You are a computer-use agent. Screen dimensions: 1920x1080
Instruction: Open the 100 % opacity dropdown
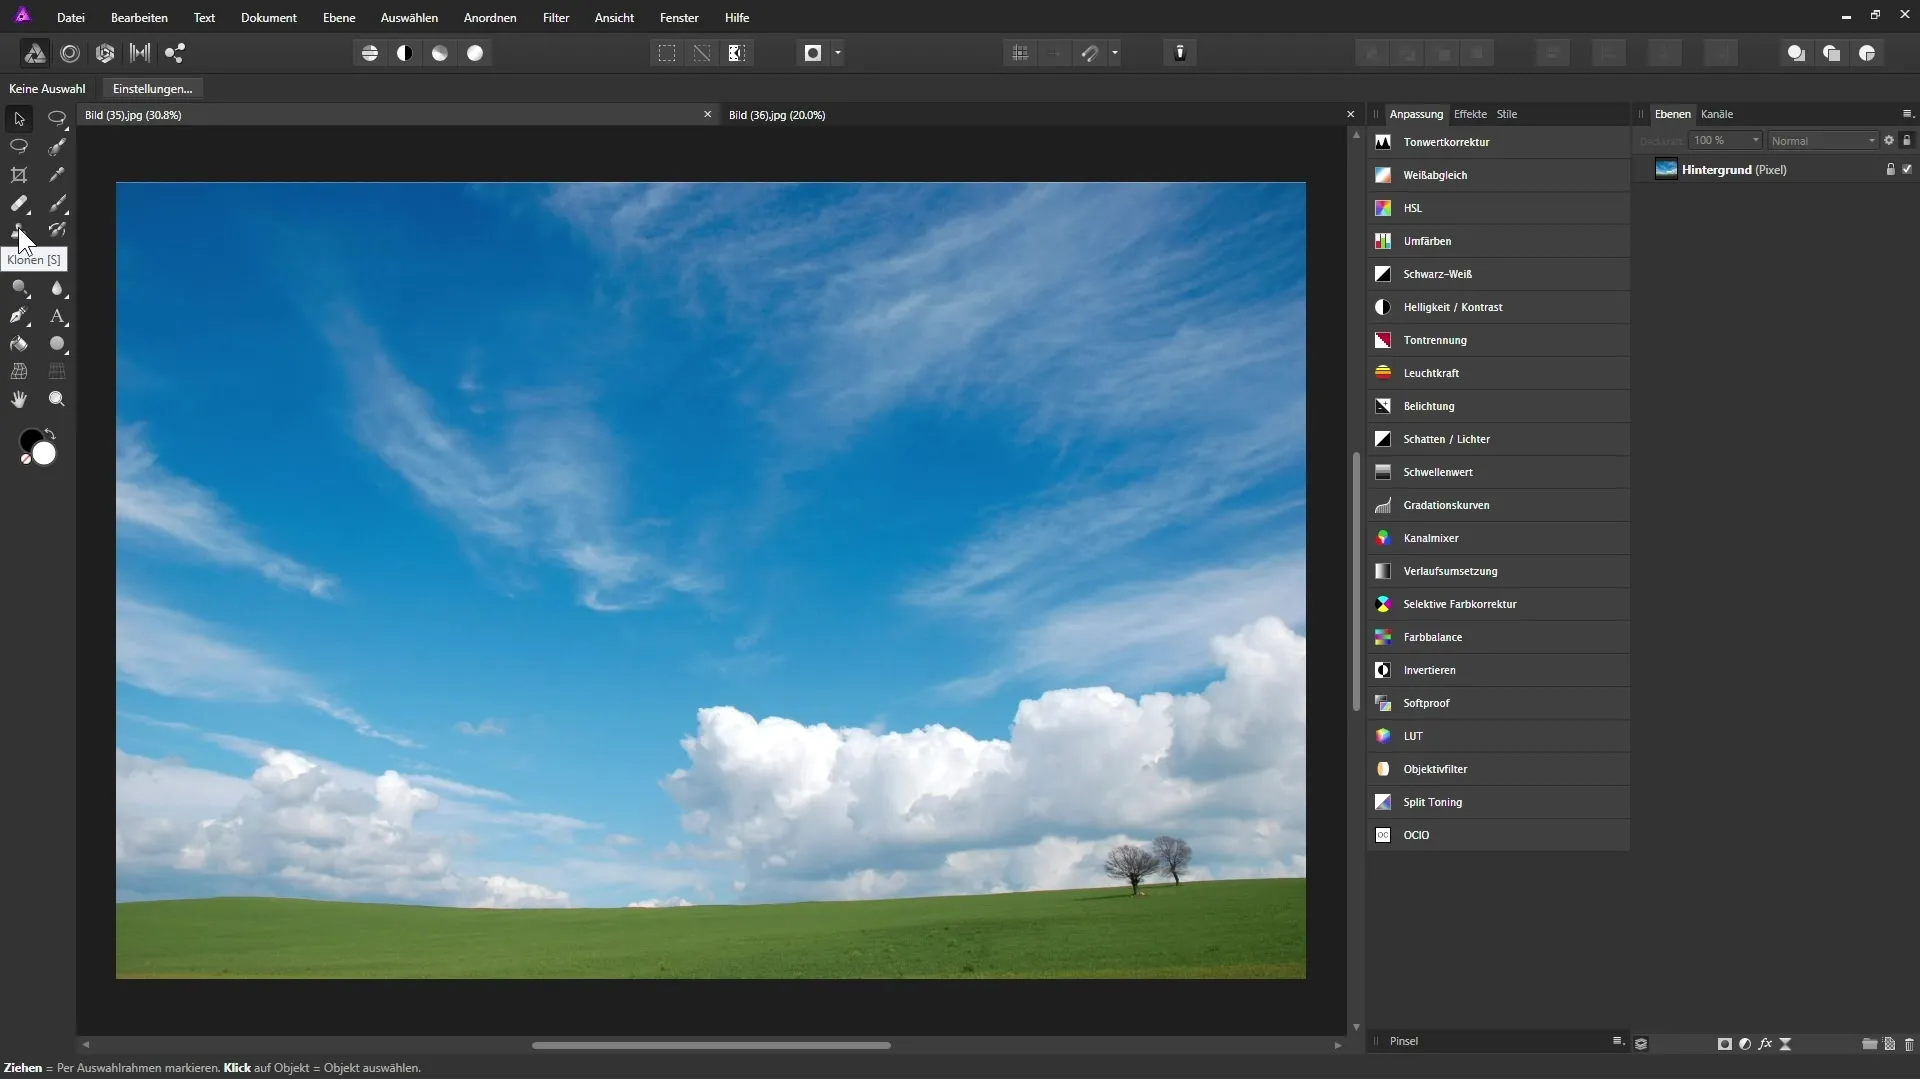(x=1725, y=140)
